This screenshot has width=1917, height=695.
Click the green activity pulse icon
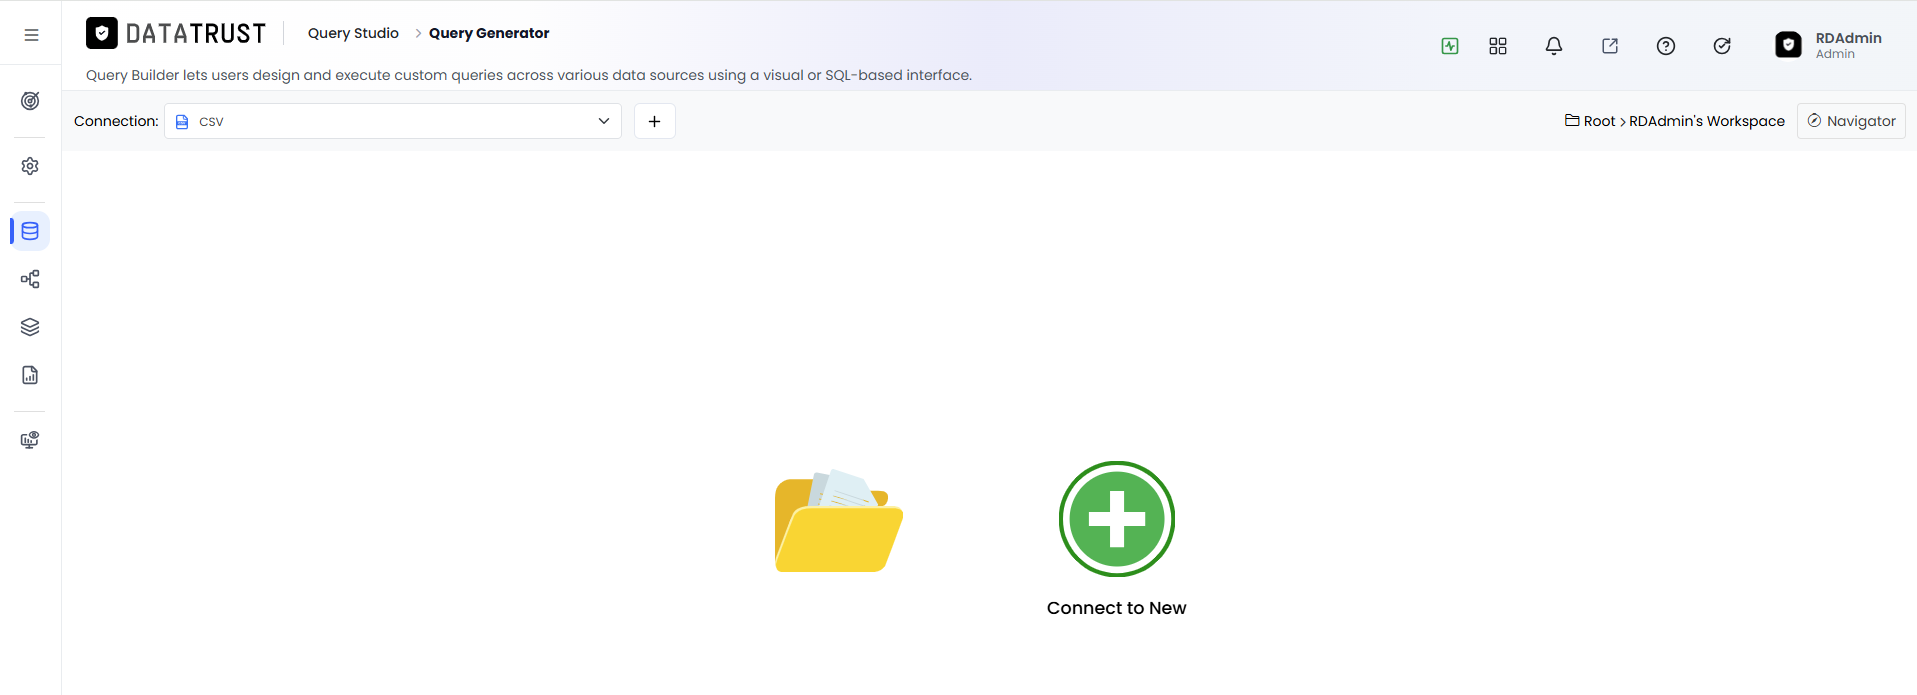click(x=1450, y=46)
